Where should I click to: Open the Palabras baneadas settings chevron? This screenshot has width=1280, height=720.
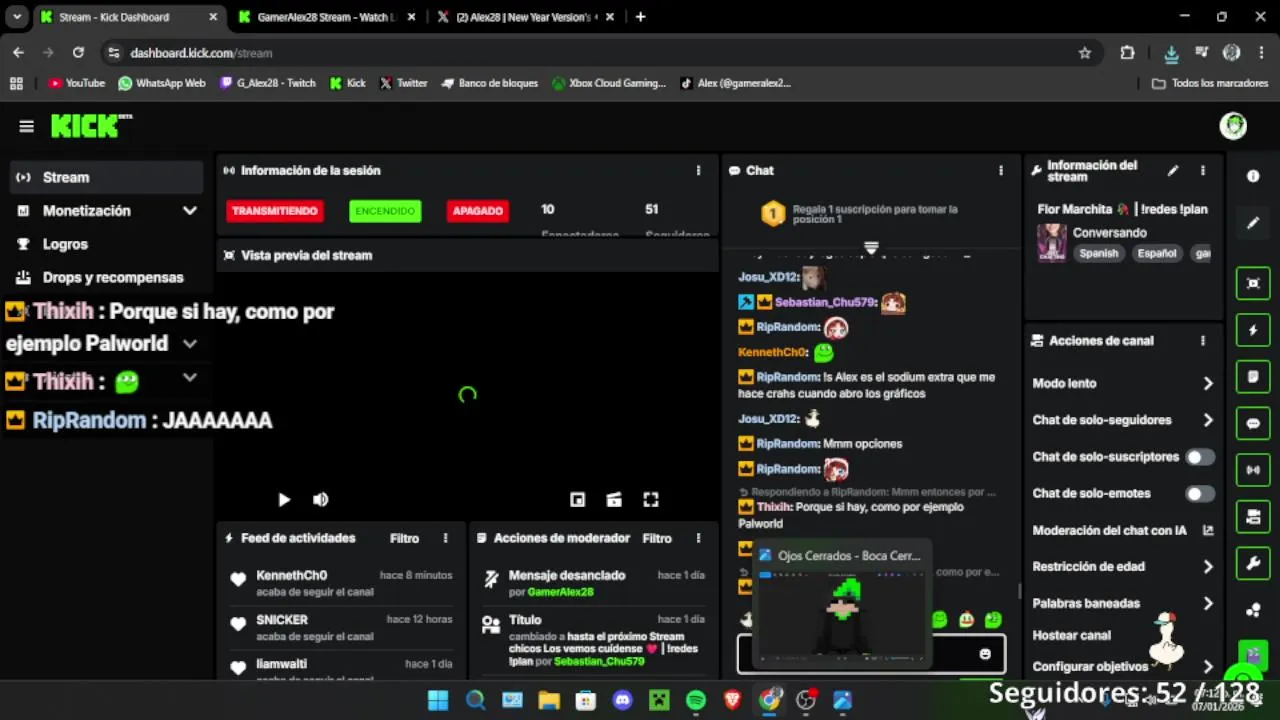point(1208,603)
